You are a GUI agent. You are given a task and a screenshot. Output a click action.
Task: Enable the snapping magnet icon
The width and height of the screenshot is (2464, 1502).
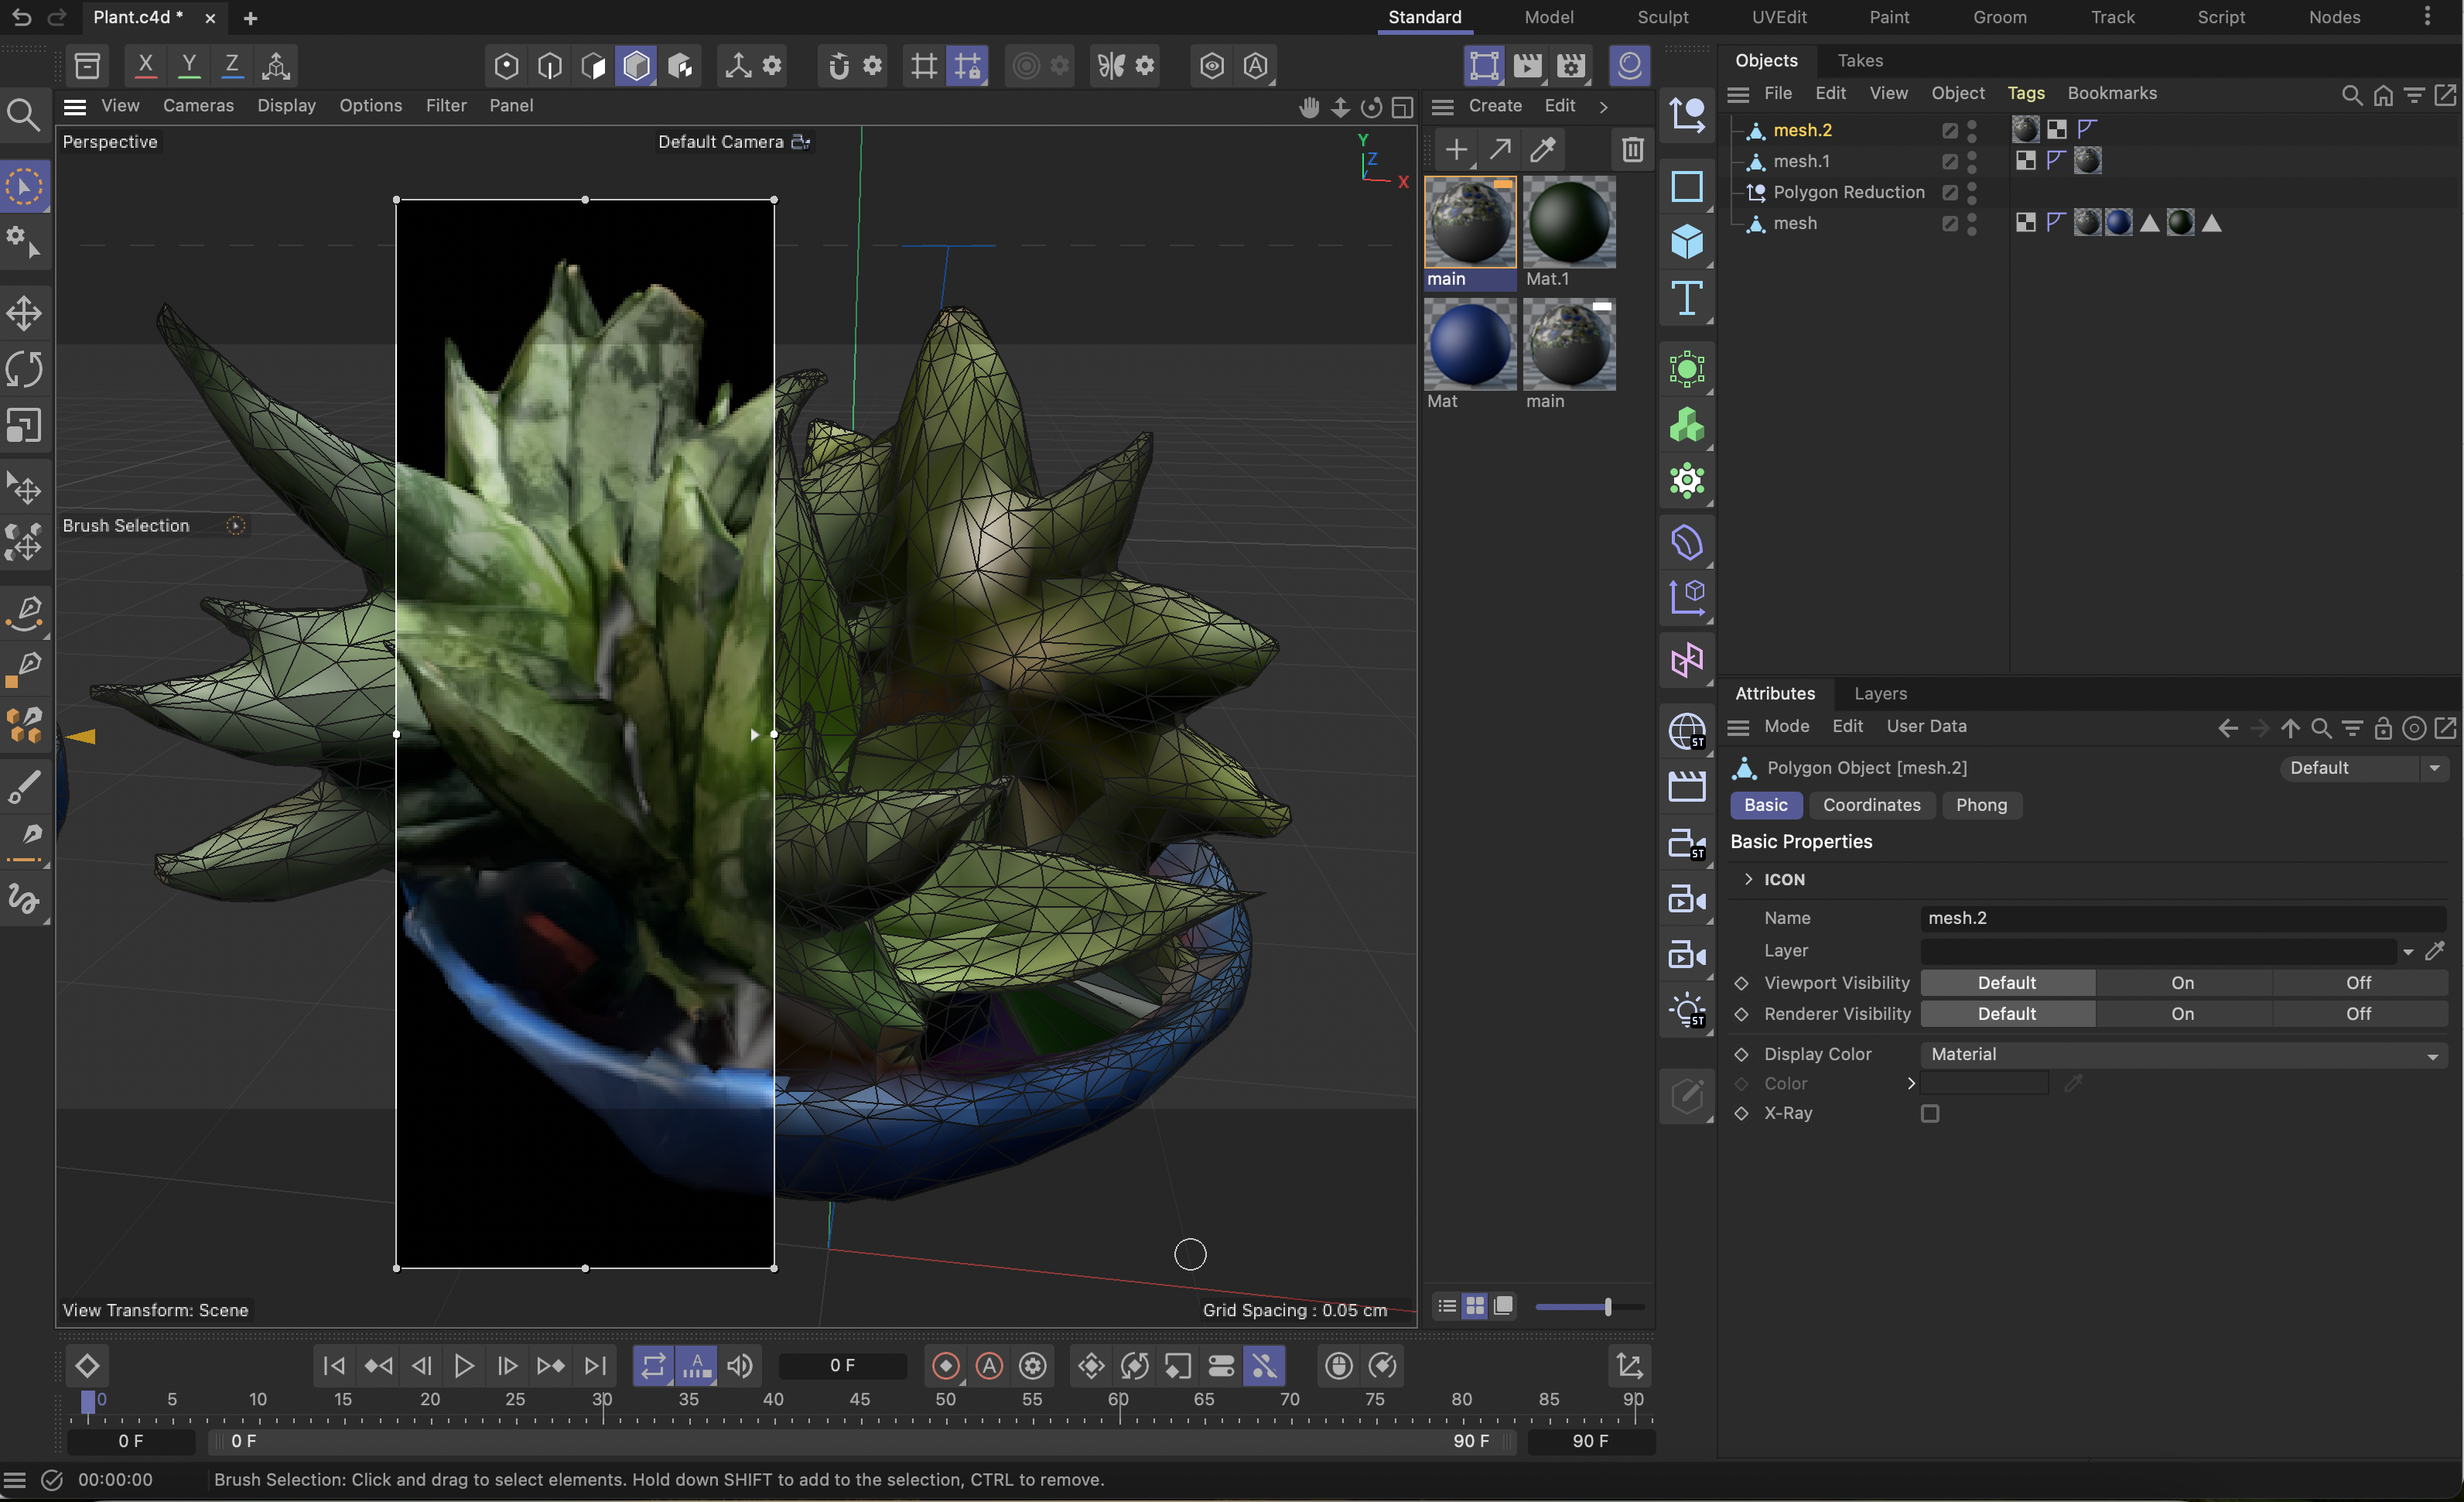pyautogui.click(x=836, y=65)
